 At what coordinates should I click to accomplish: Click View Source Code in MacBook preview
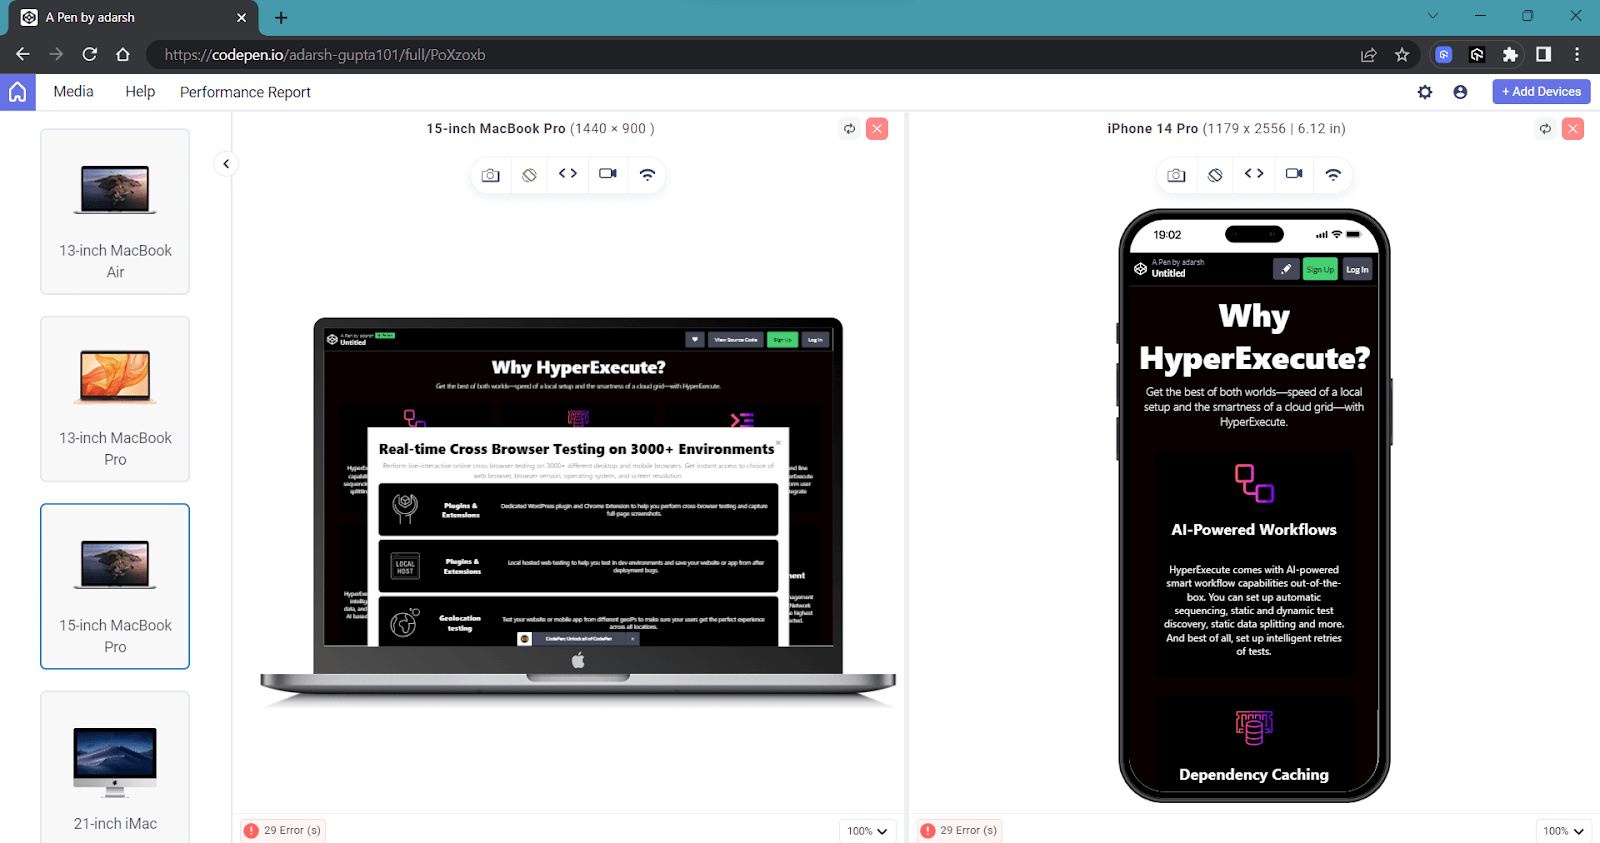pyautogui.click(x=736, y=340)
